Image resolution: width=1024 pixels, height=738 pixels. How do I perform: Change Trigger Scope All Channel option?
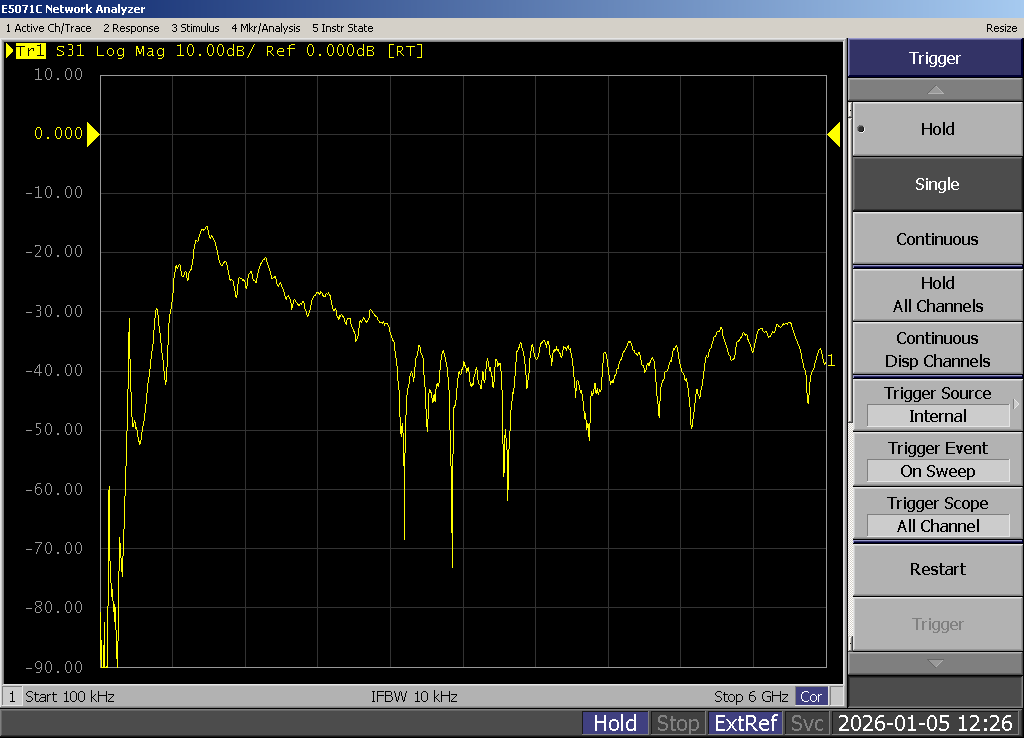(x=936, y=515)
